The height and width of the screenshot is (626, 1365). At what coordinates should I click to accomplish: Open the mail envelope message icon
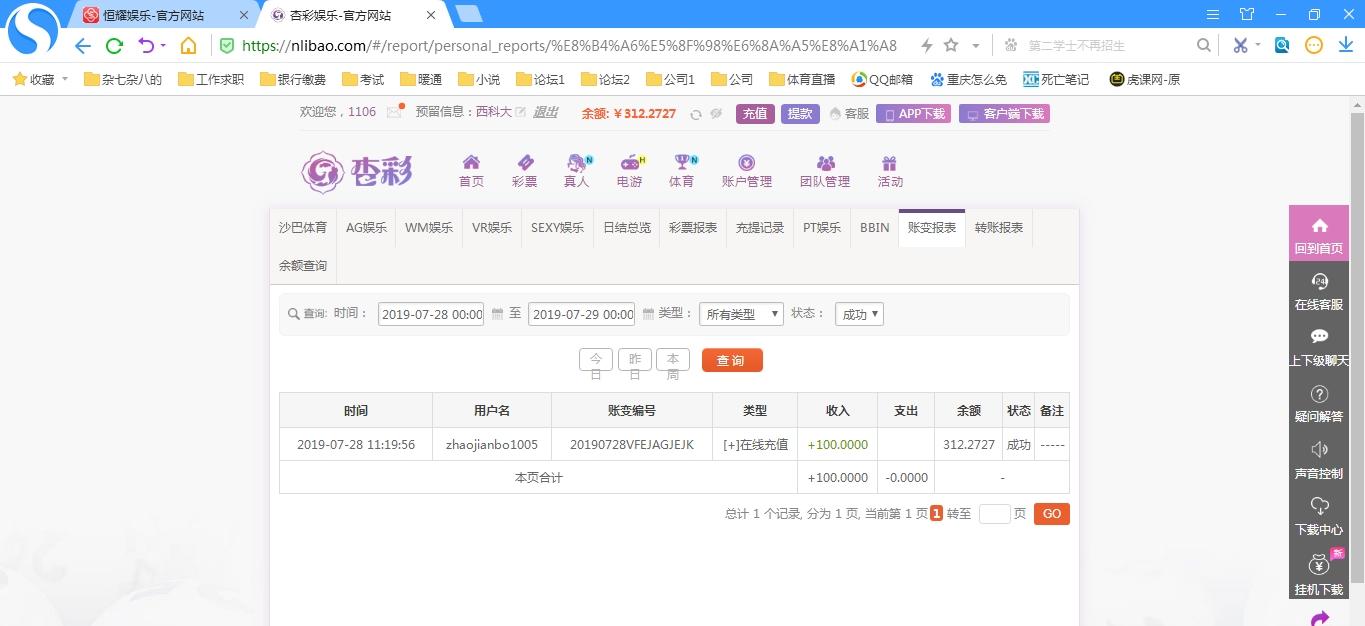click(x=394, y=113)
